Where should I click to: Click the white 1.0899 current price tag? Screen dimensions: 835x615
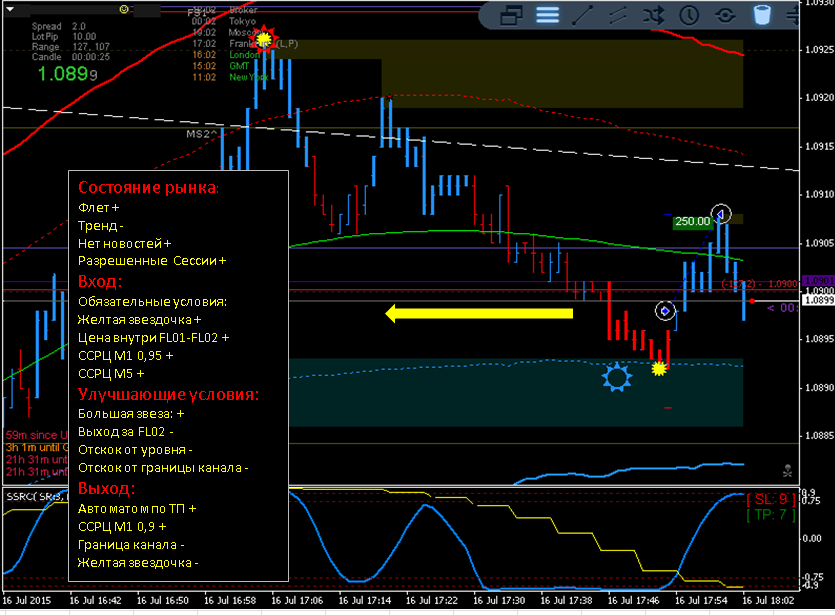pyautogui.click(x=818, y=300)
